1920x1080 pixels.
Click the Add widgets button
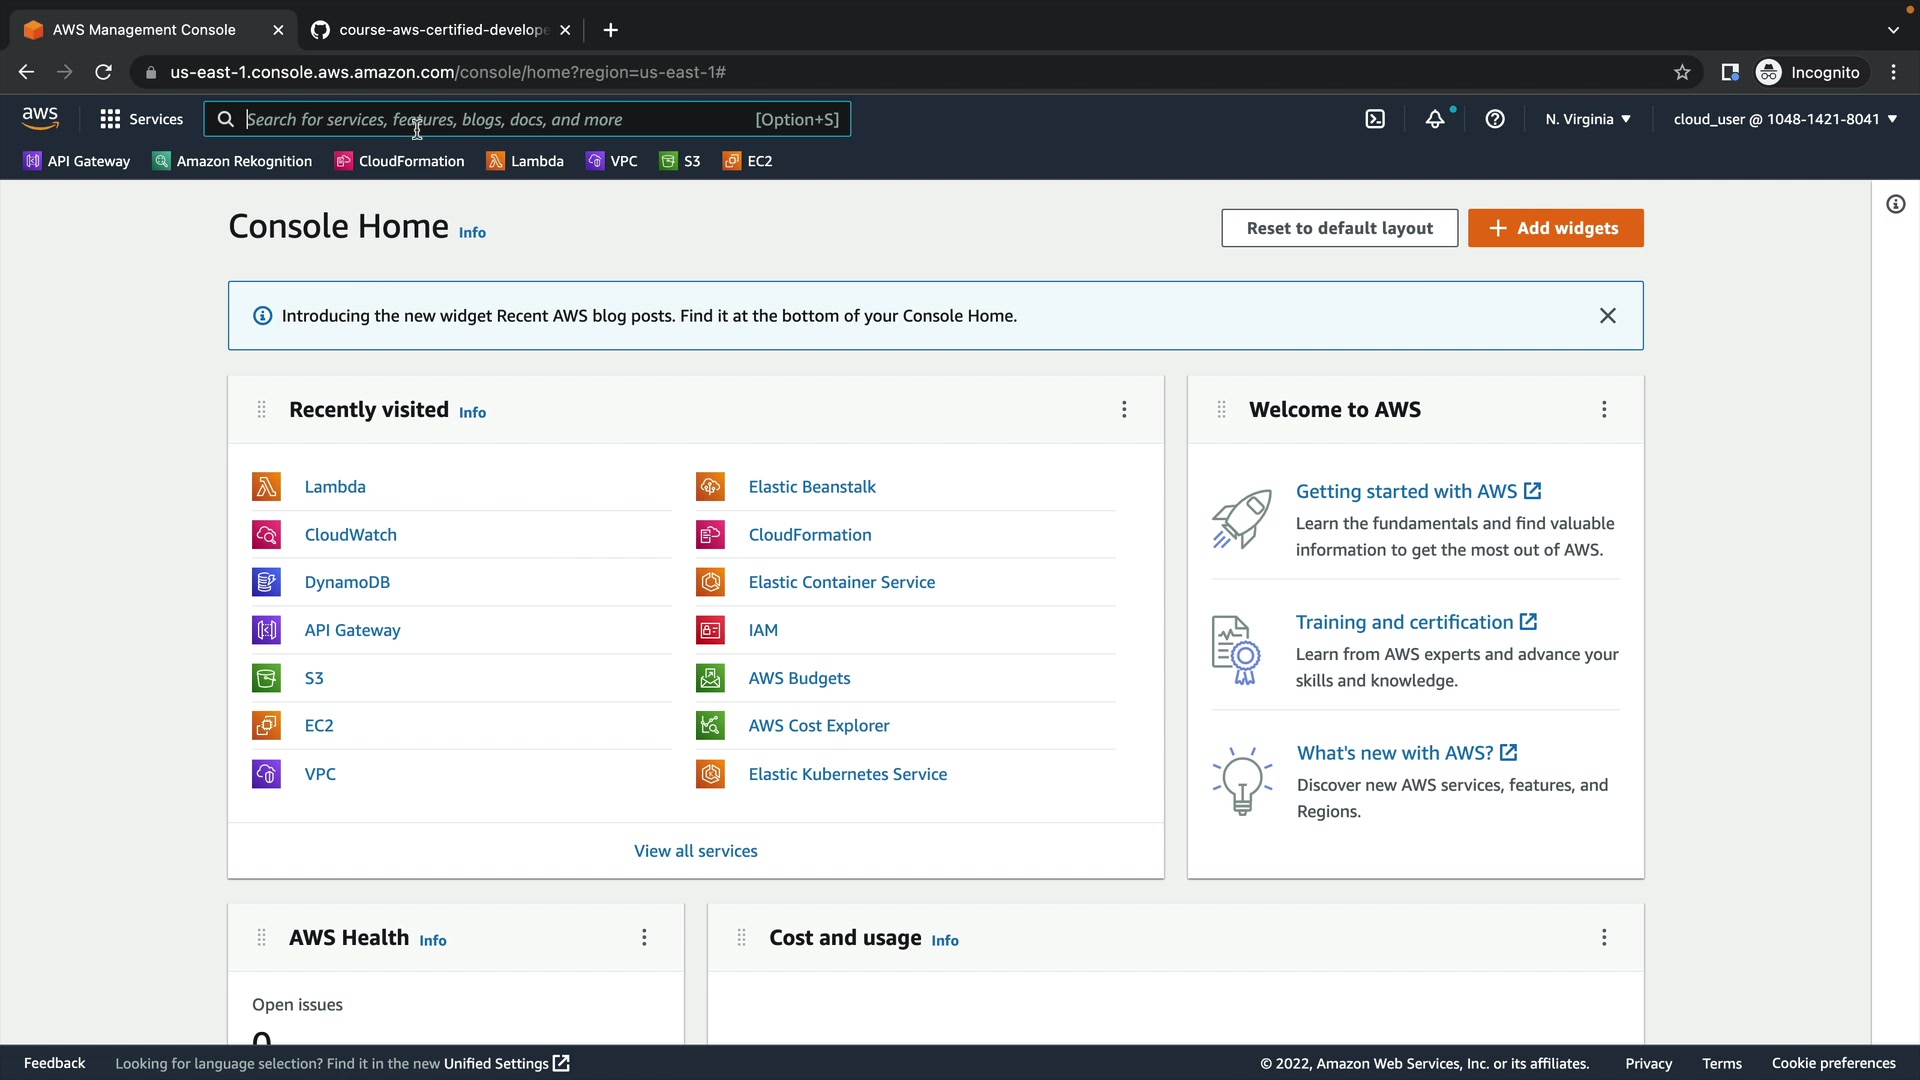coord(1555,228)
